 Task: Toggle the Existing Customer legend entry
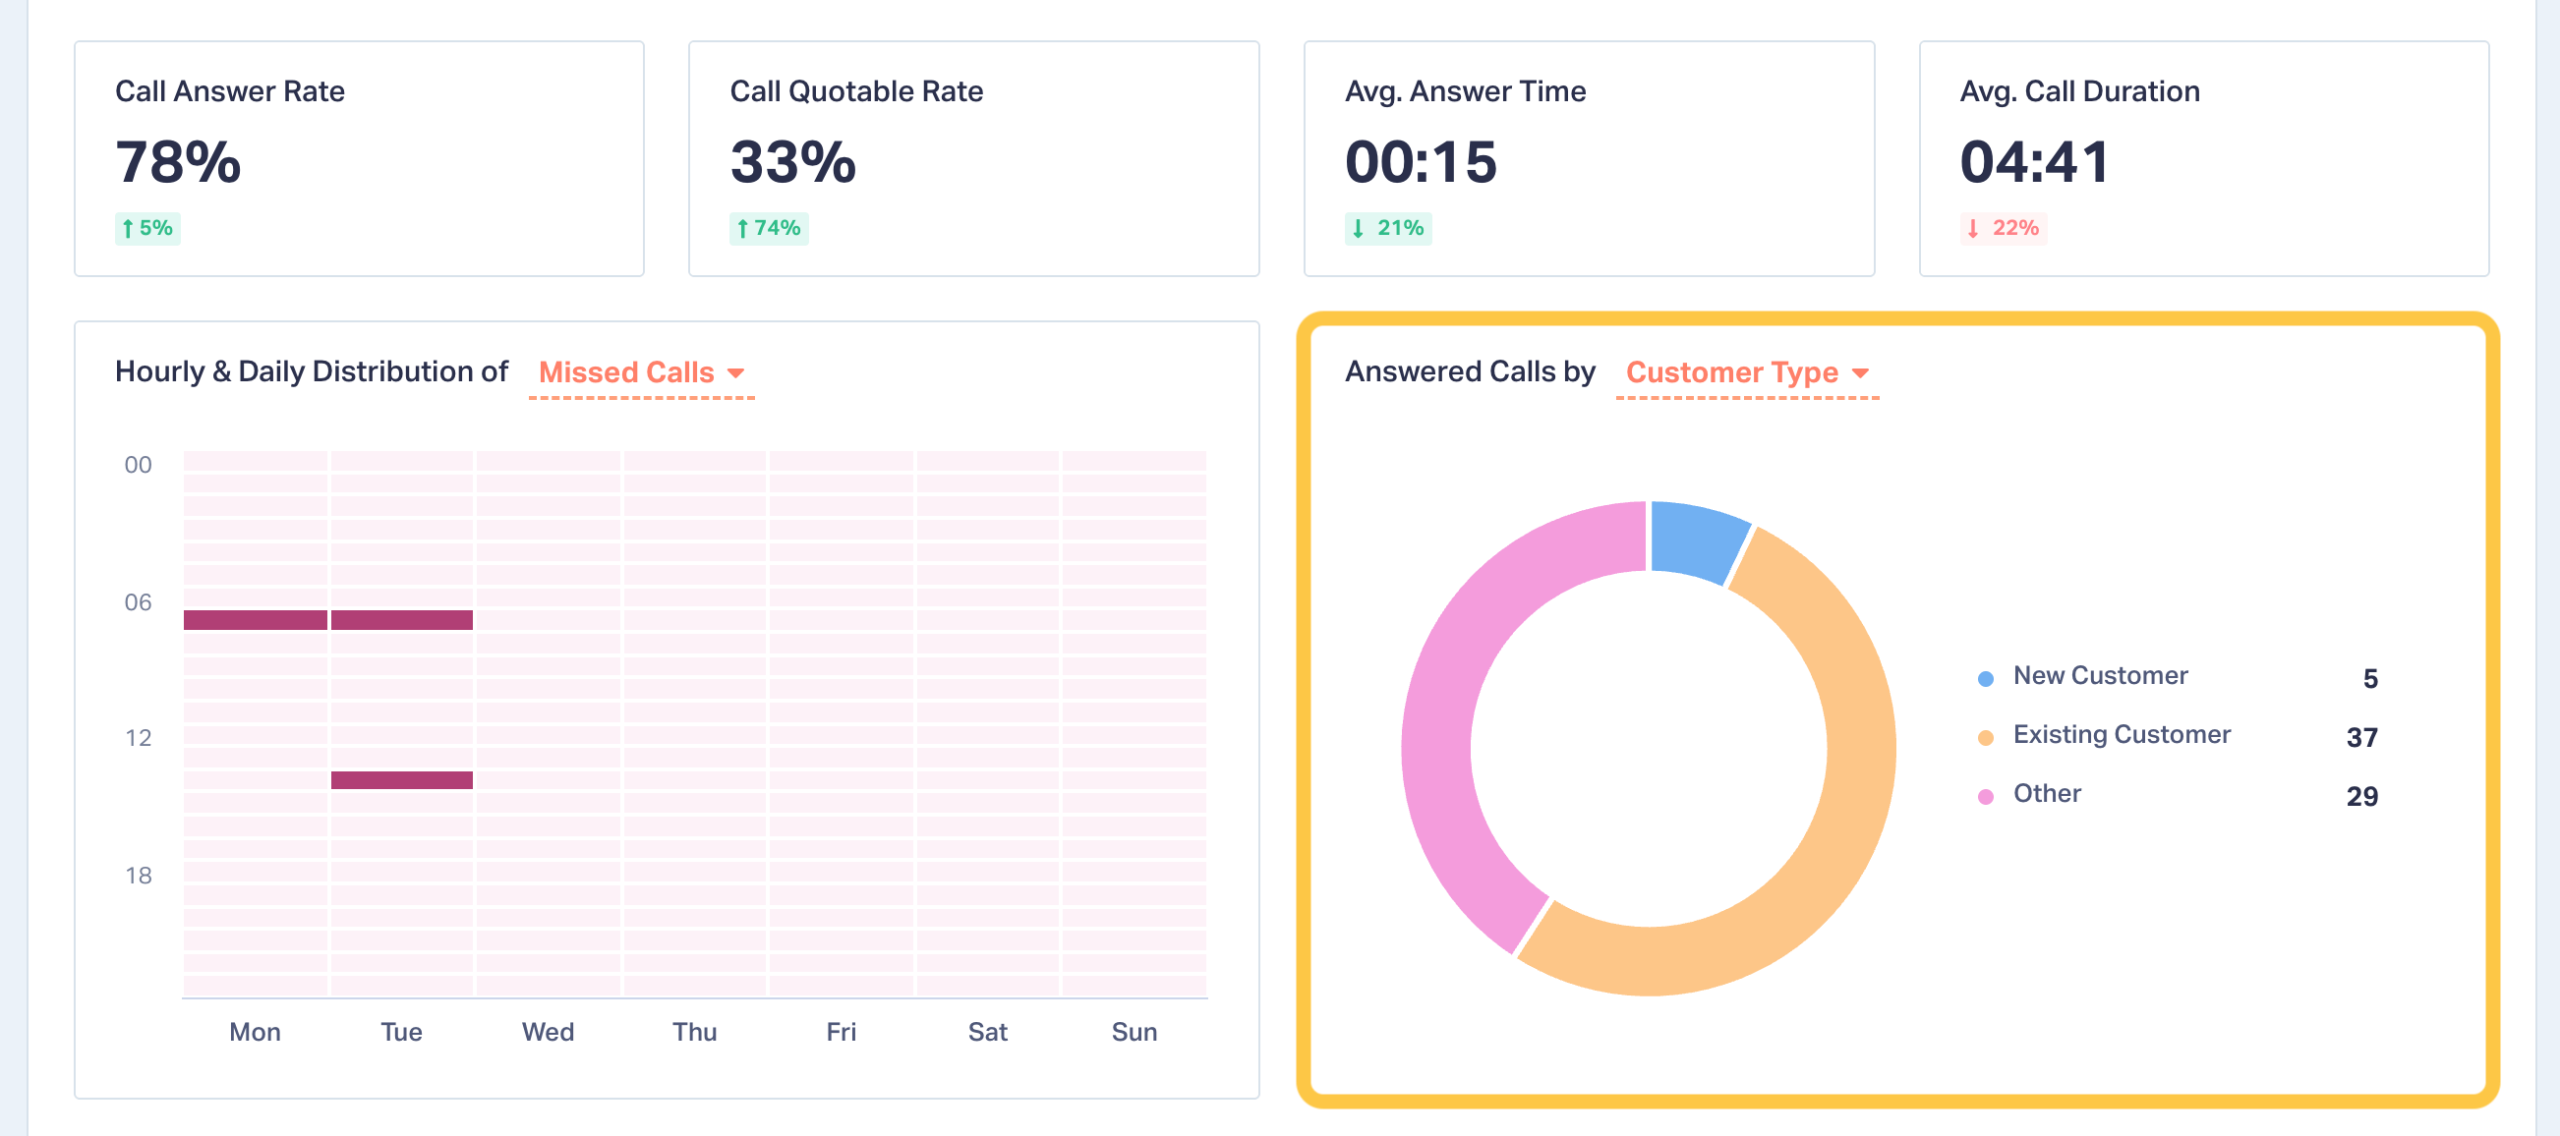pyautogui.click(x=2121, y=735)
